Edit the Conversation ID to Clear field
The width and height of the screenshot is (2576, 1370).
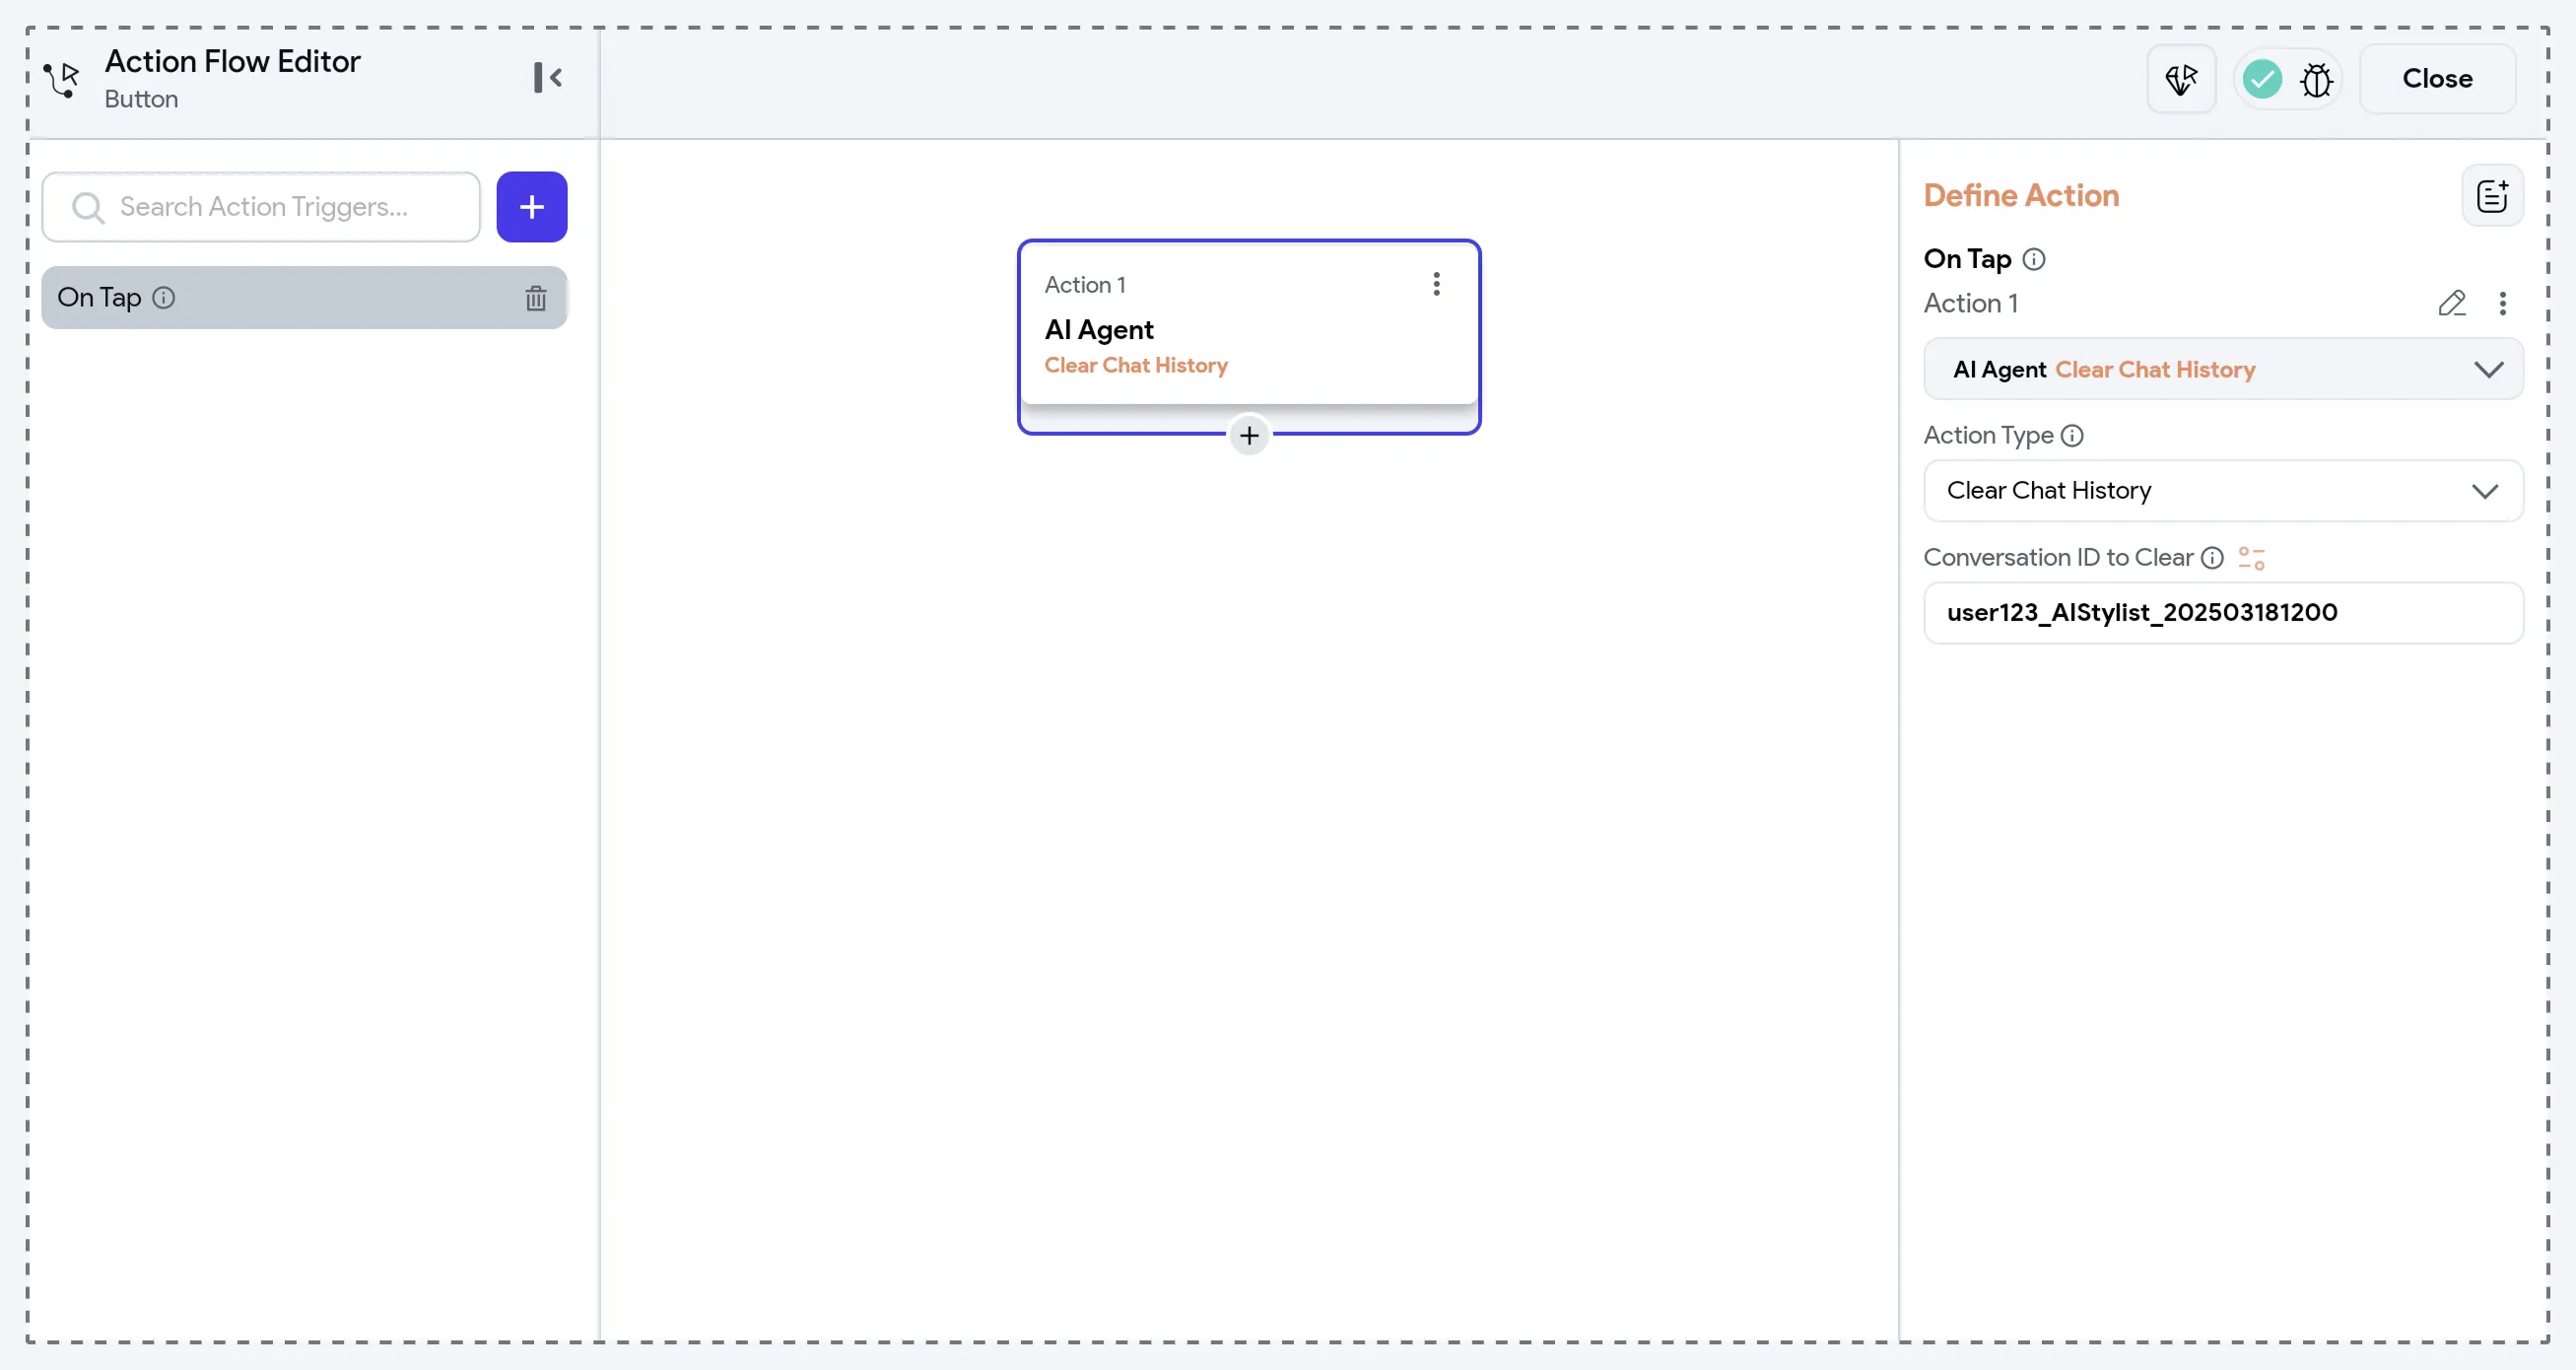point(2222,612)
